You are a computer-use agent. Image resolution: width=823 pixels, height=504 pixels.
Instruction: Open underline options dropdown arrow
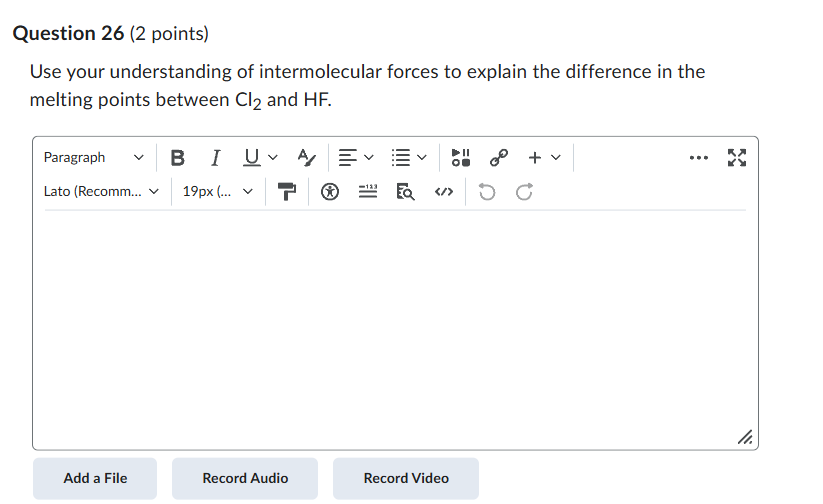click(272, 158)
